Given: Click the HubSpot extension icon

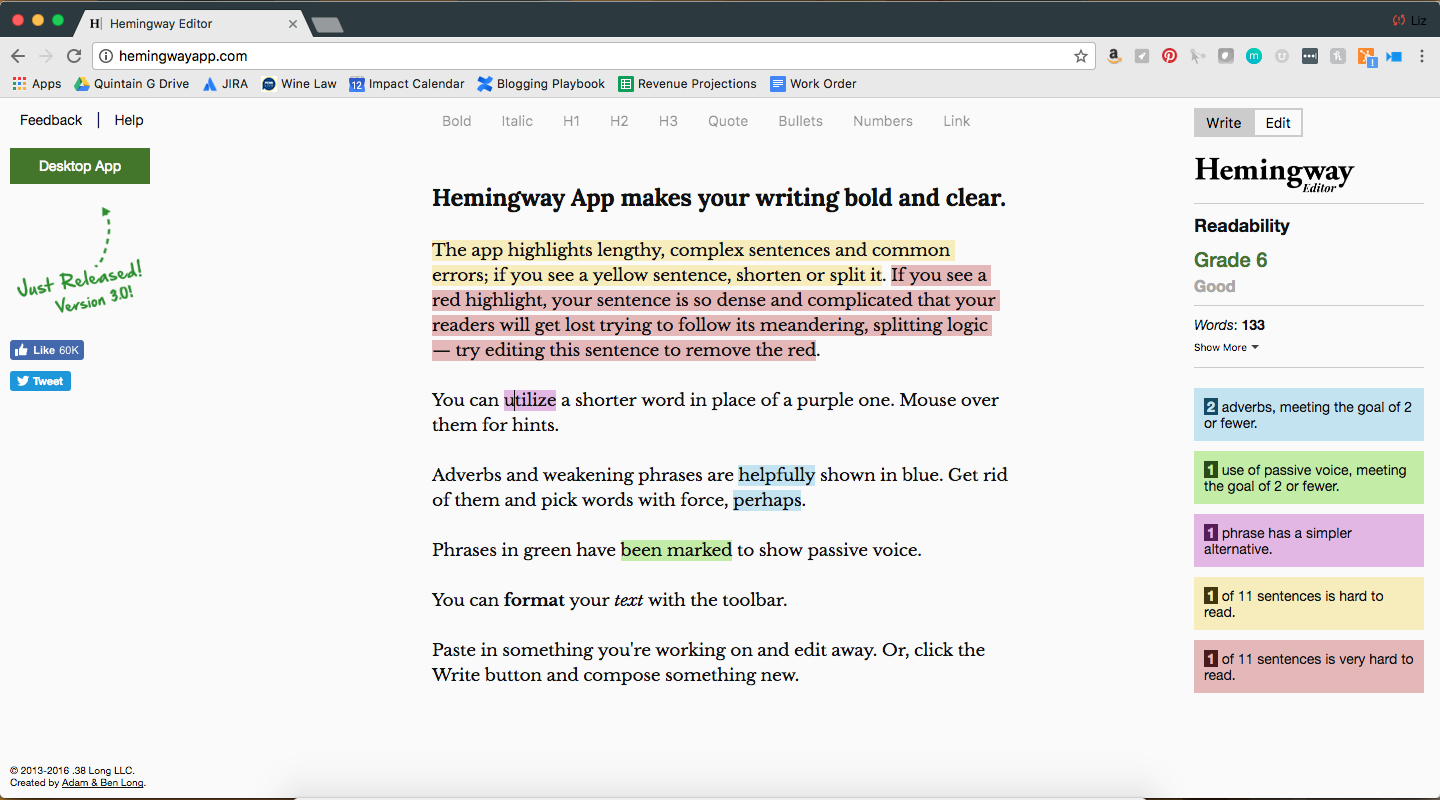Looking at the screenshot, I should coord(1365,57).
